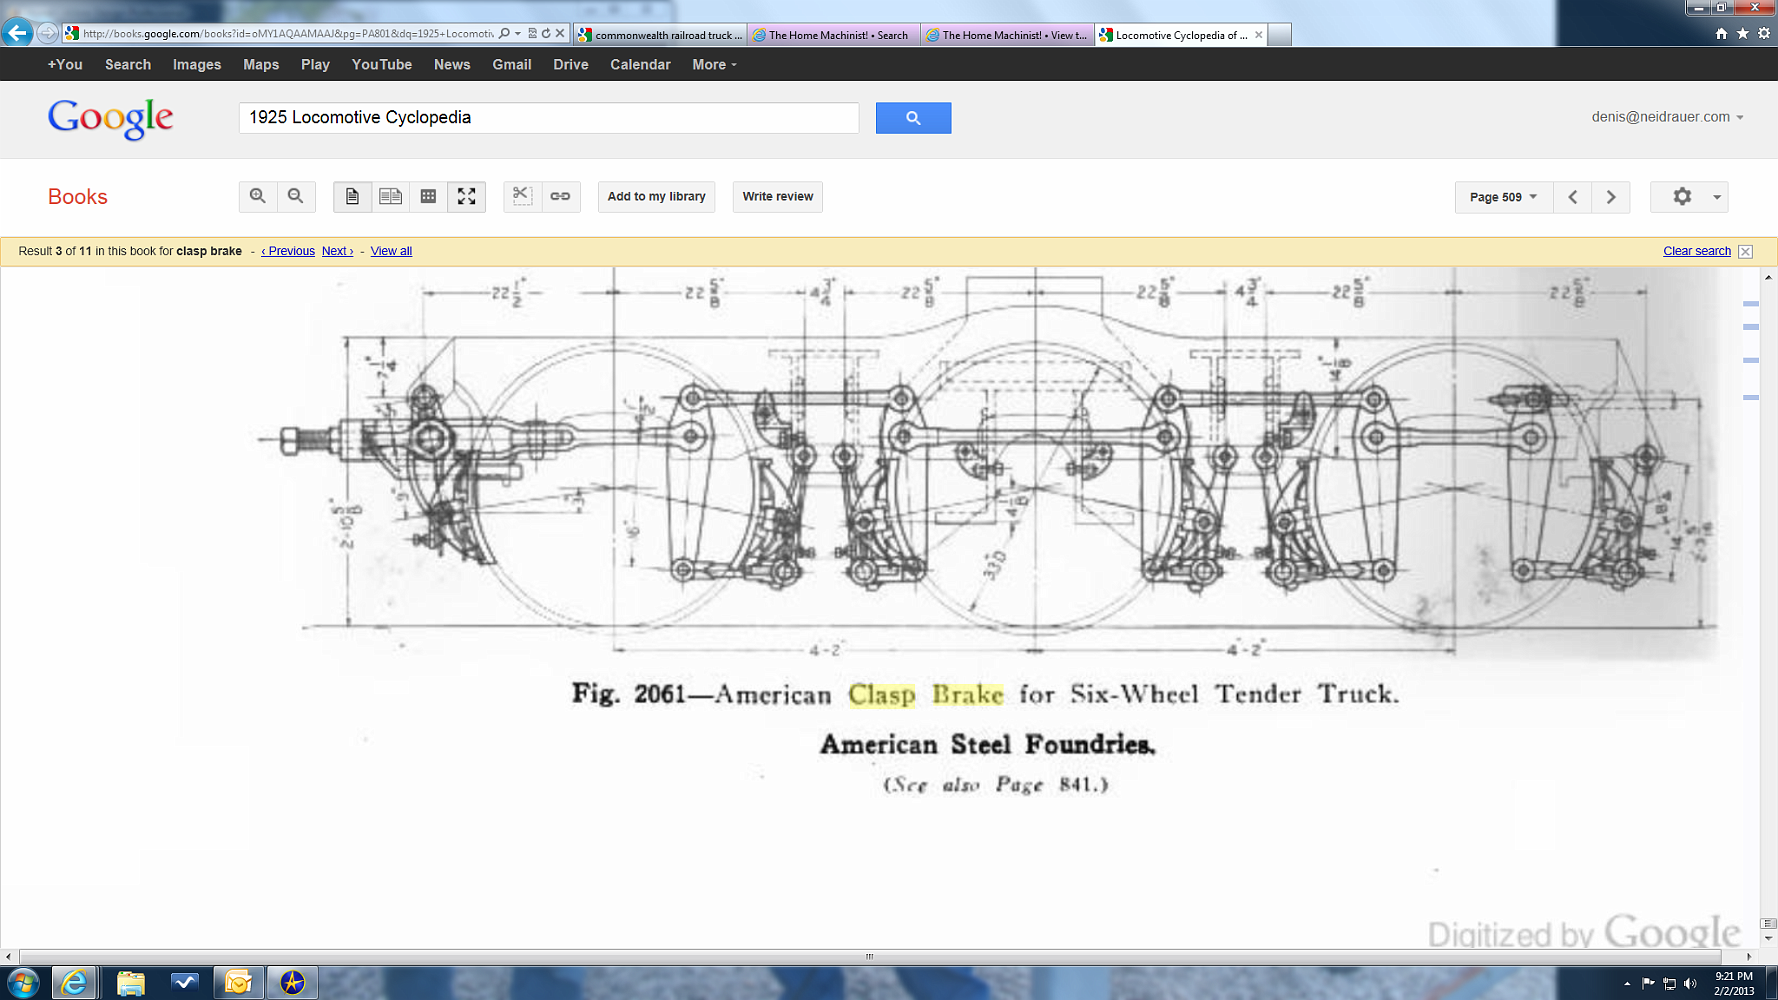Expand settings dropdown arrow beside gear
Image resolution: width=1778 pixels, height=1000 pixels.
[1717, 197]
